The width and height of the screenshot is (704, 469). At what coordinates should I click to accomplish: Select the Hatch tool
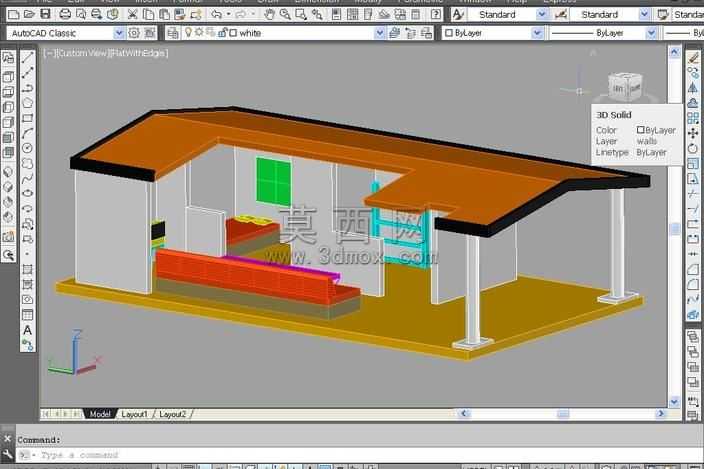point(27,269)
